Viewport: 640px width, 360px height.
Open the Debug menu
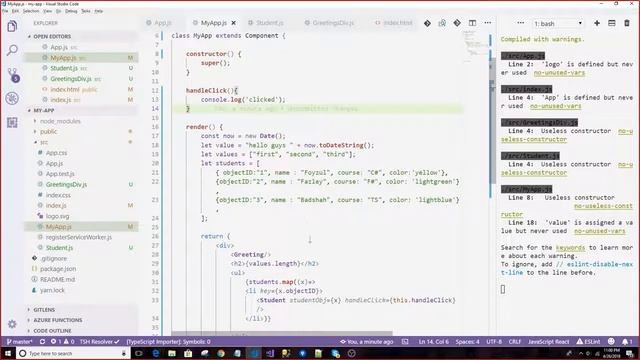pyautogui.click(x=71, y=11)
